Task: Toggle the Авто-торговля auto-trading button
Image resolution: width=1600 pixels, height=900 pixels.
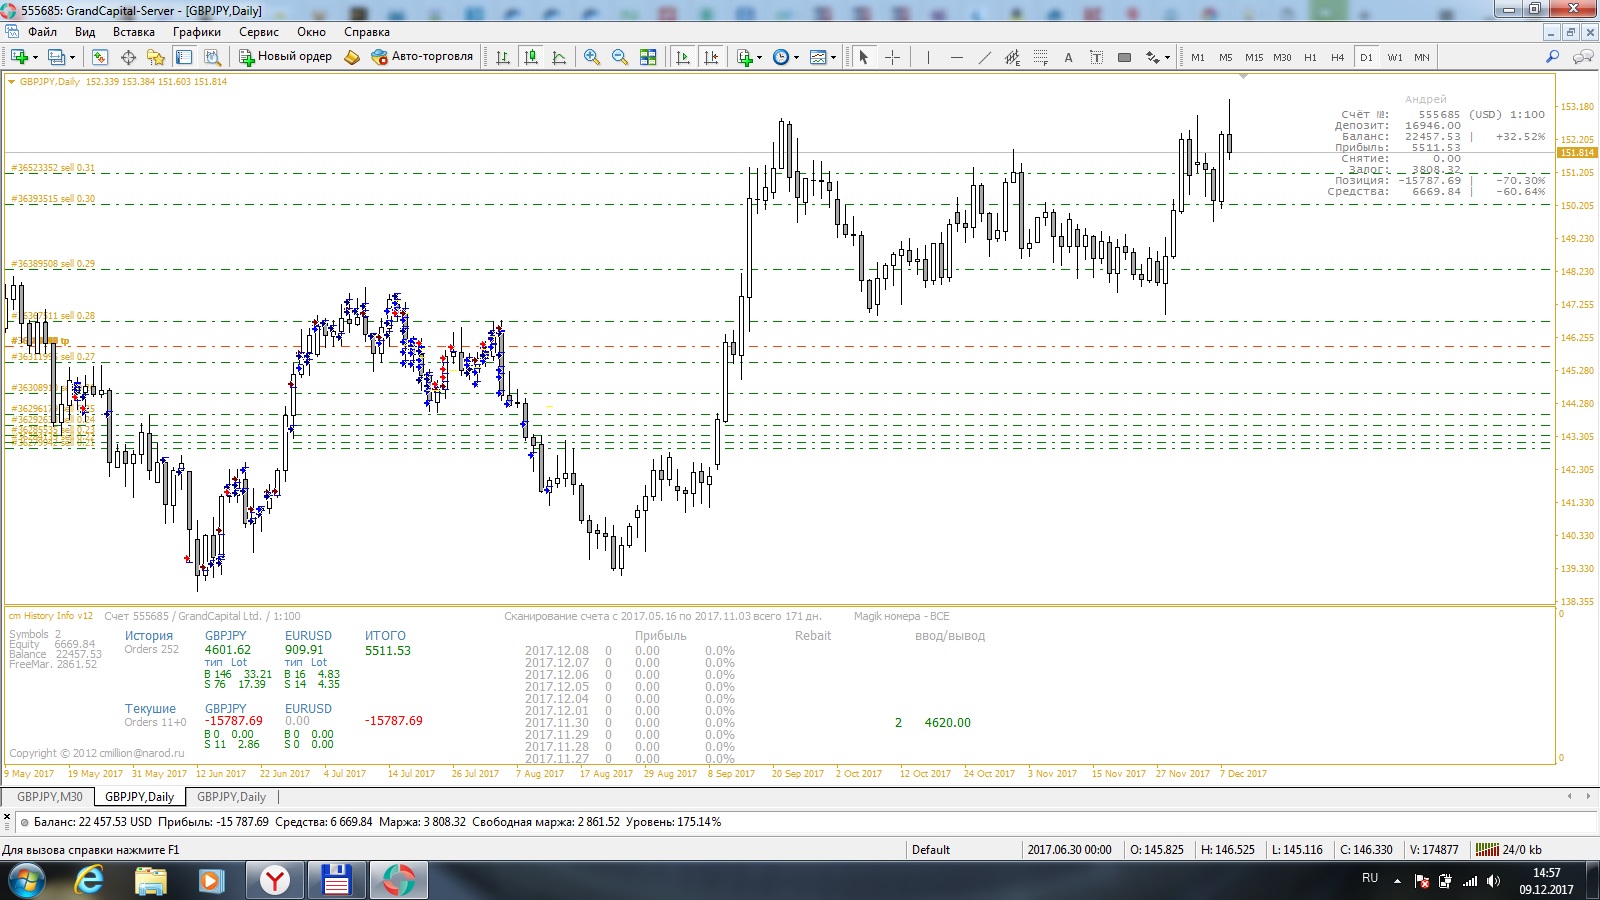Action: pos(422,57)
